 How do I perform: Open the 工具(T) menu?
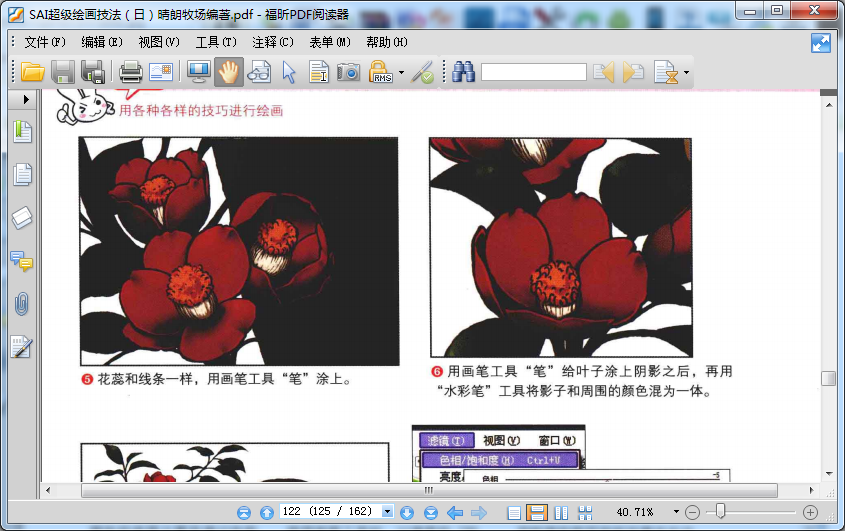coord(216,42)
